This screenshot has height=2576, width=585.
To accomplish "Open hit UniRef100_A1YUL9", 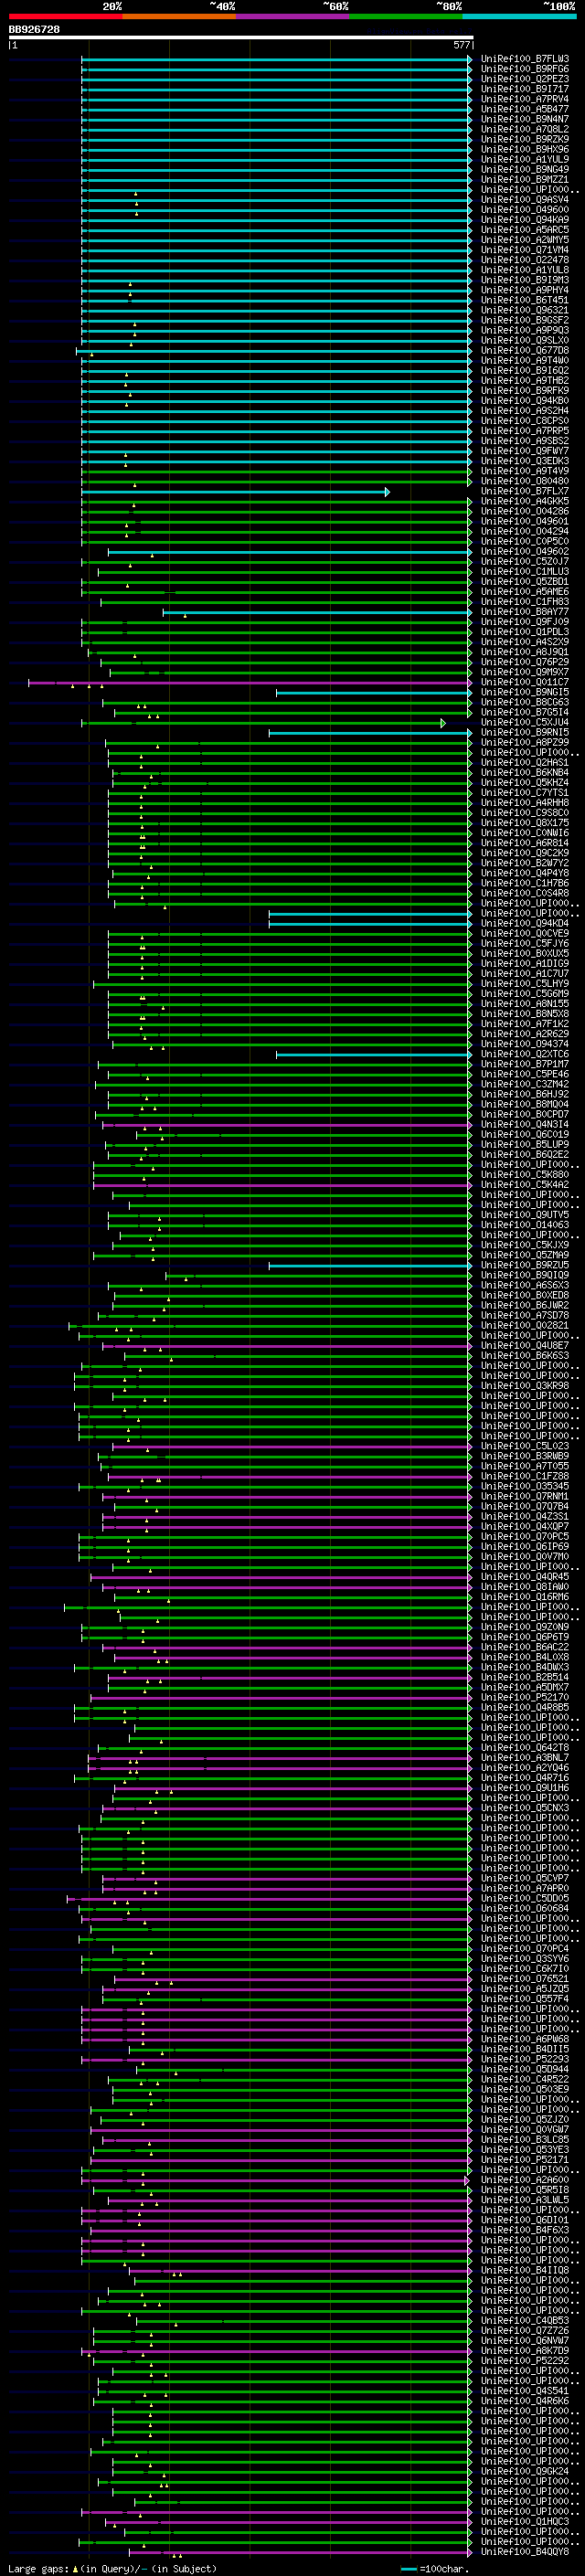I will tap(525, 159).
